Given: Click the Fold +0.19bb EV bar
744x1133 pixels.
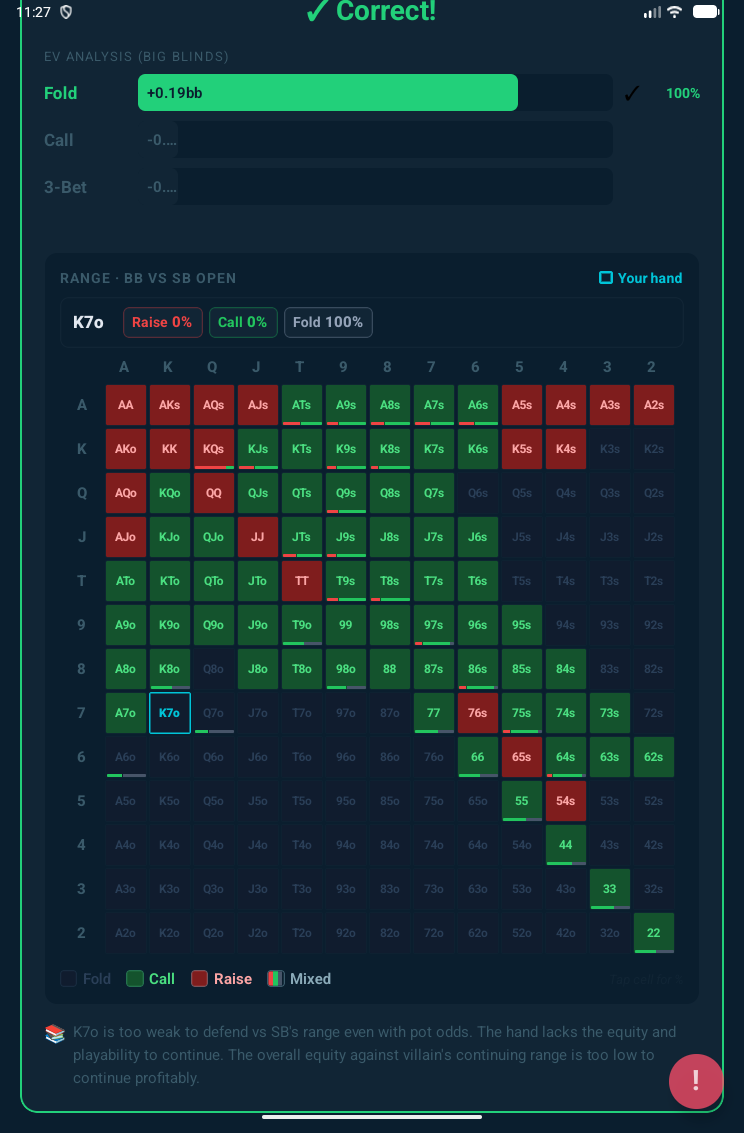Looking at the screenshot, I should coord(327,93).
